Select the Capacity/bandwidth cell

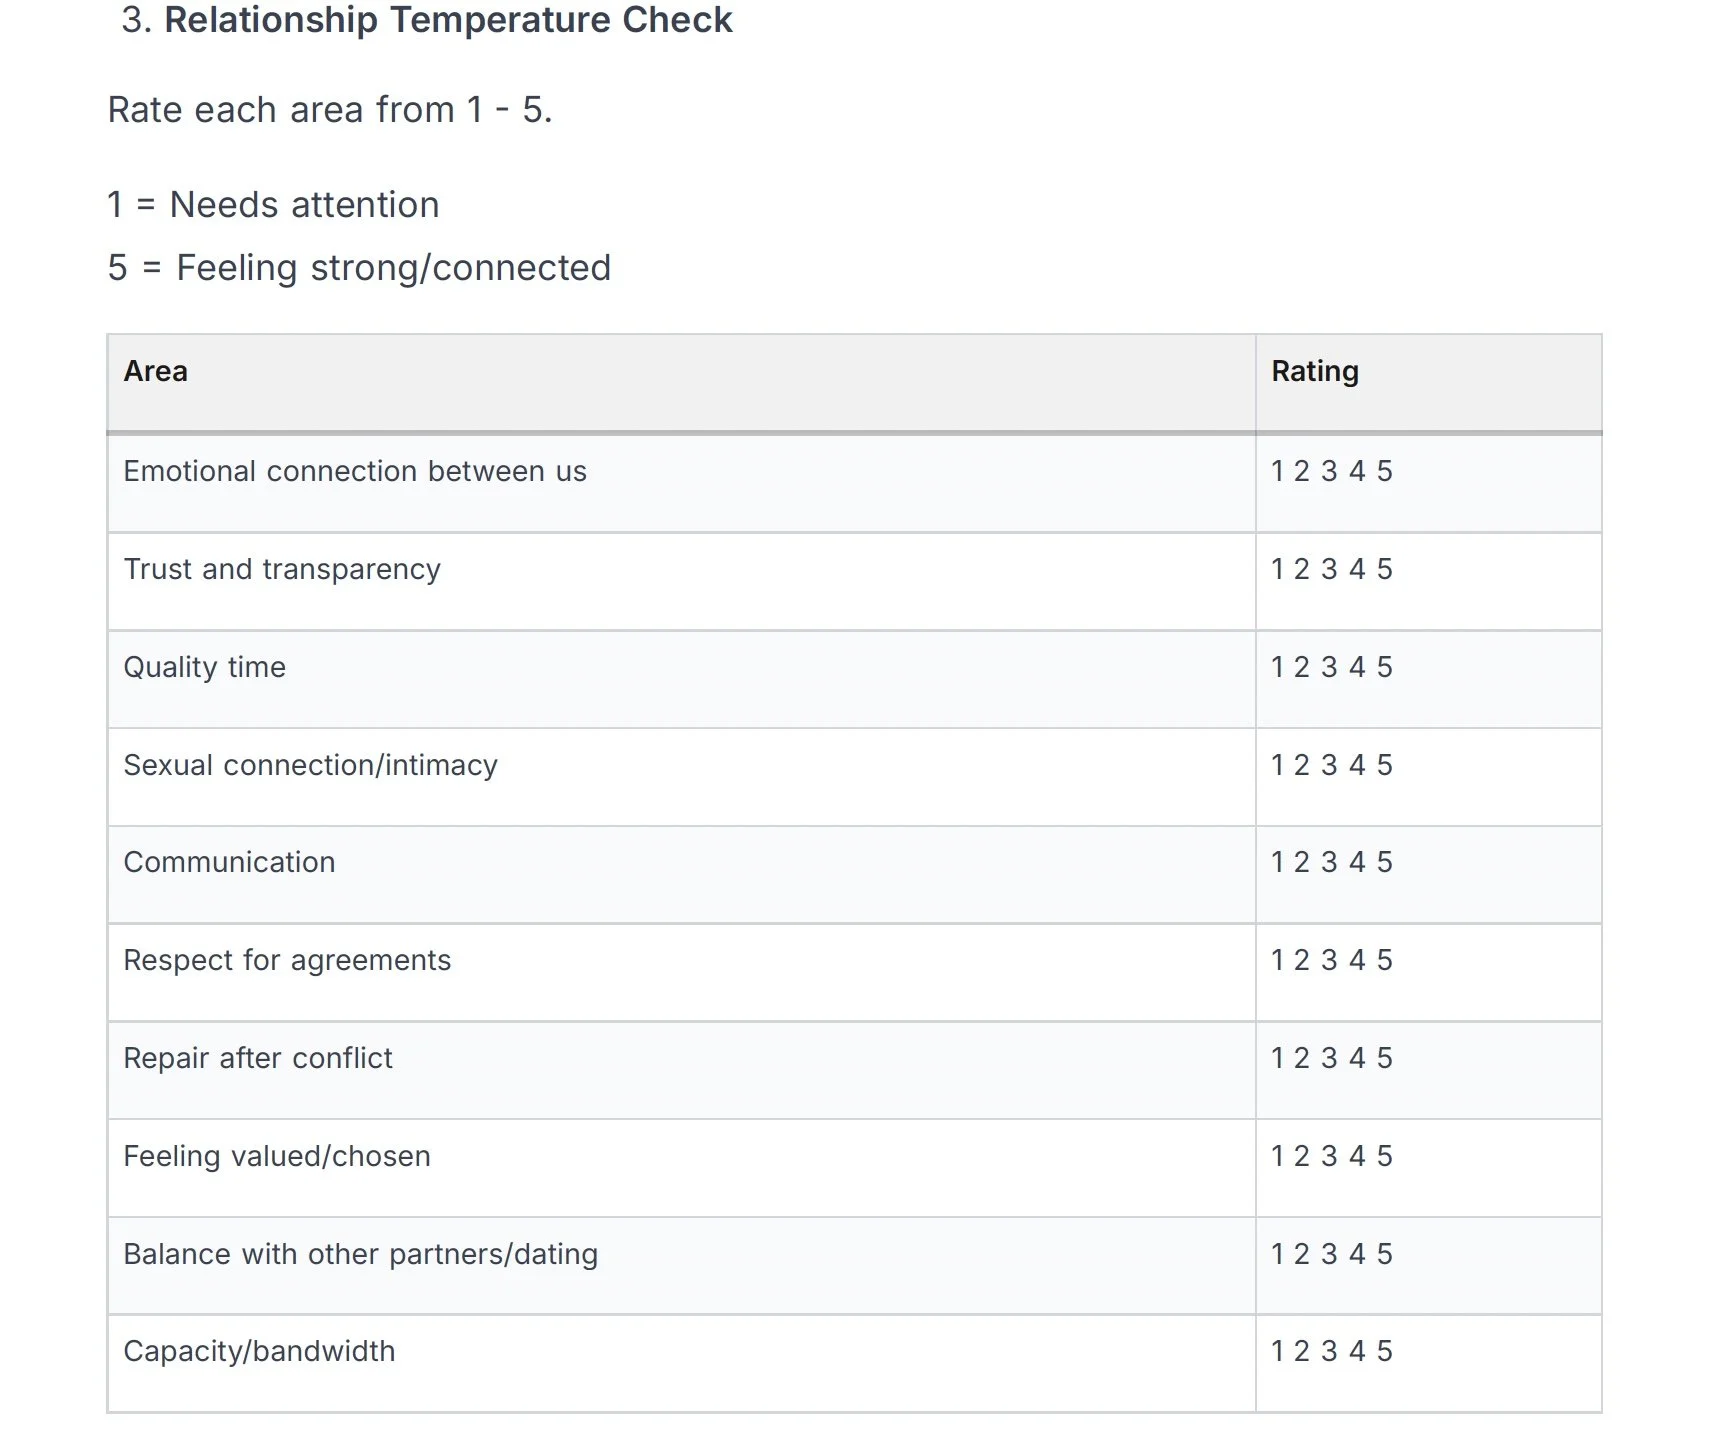(x=682, y=1364)
